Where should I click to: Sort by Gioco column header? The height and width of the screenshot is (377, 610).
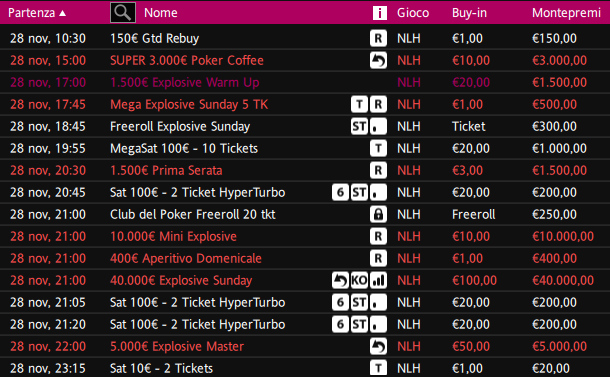(413, 13)
